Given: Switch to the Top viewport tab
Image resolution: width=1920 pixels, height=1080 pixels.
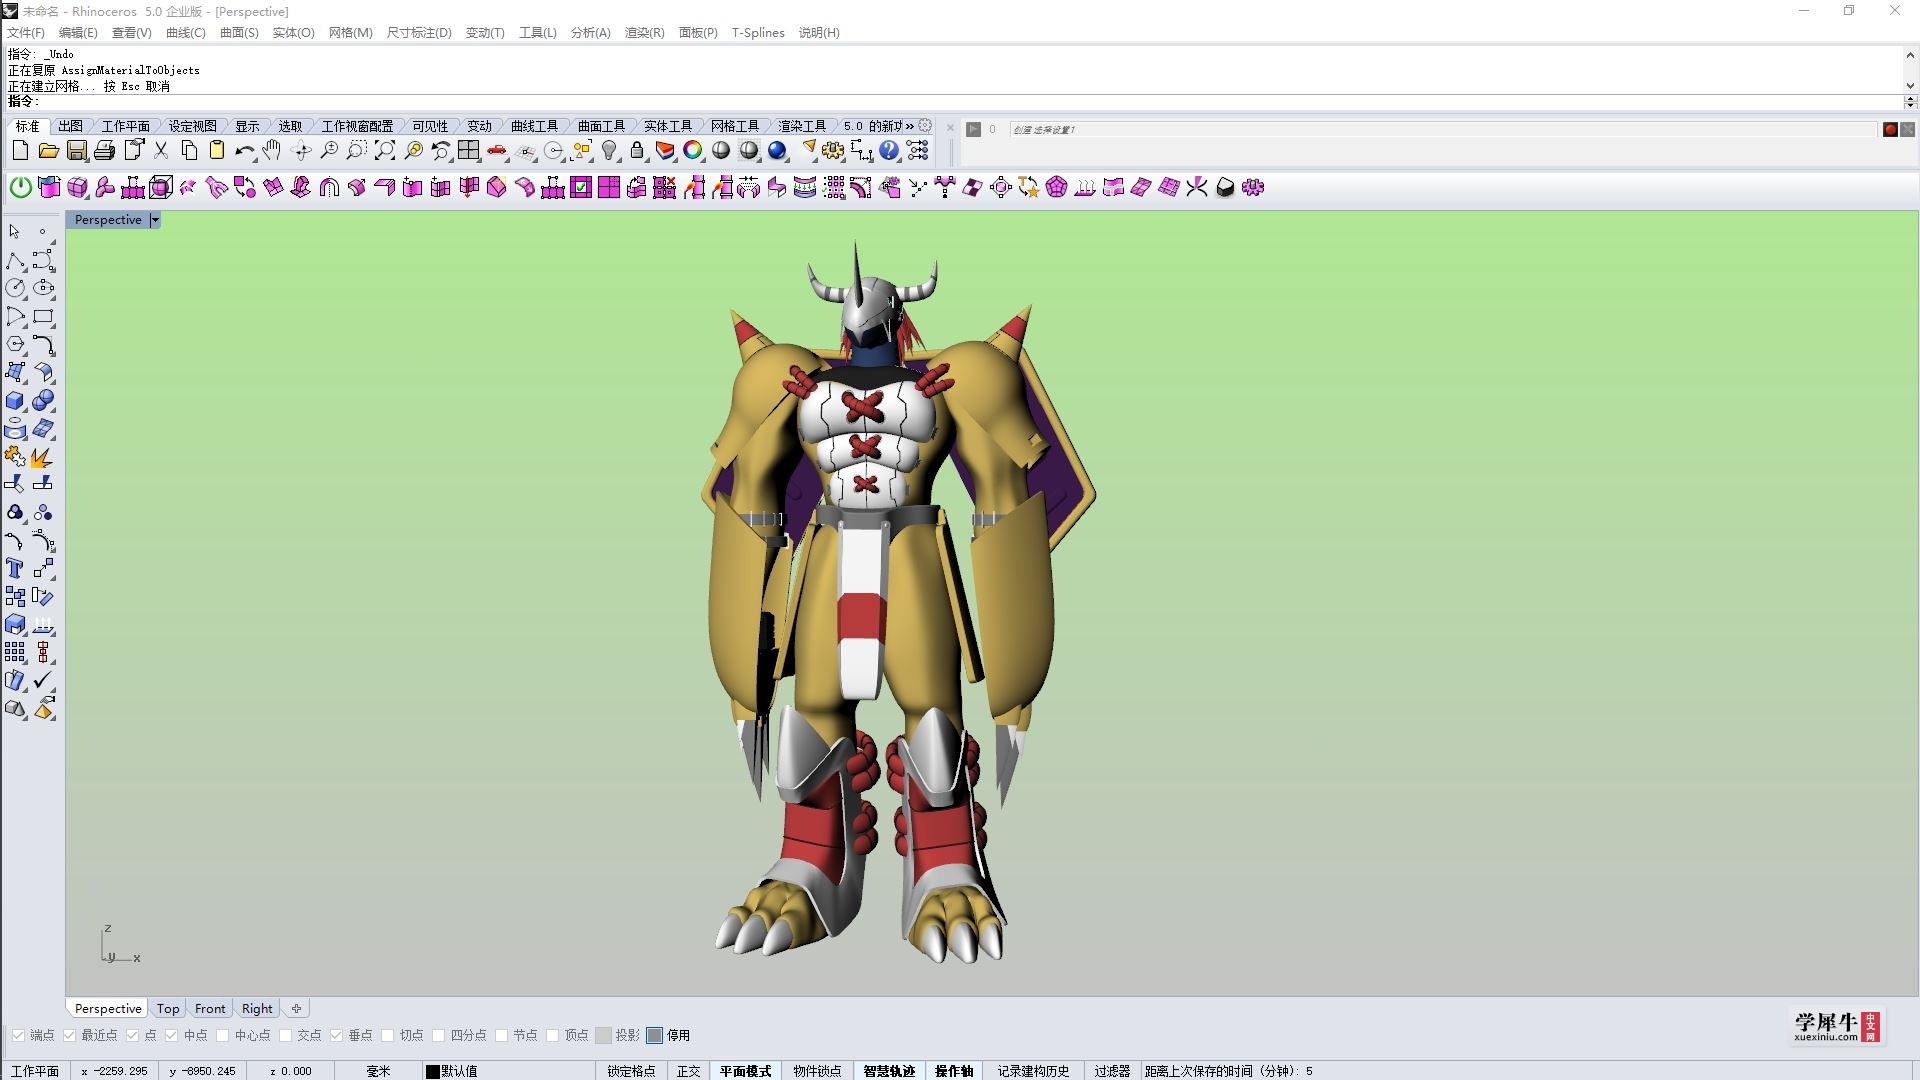Looking at the screenshot, I should (x=168, y=1008).
